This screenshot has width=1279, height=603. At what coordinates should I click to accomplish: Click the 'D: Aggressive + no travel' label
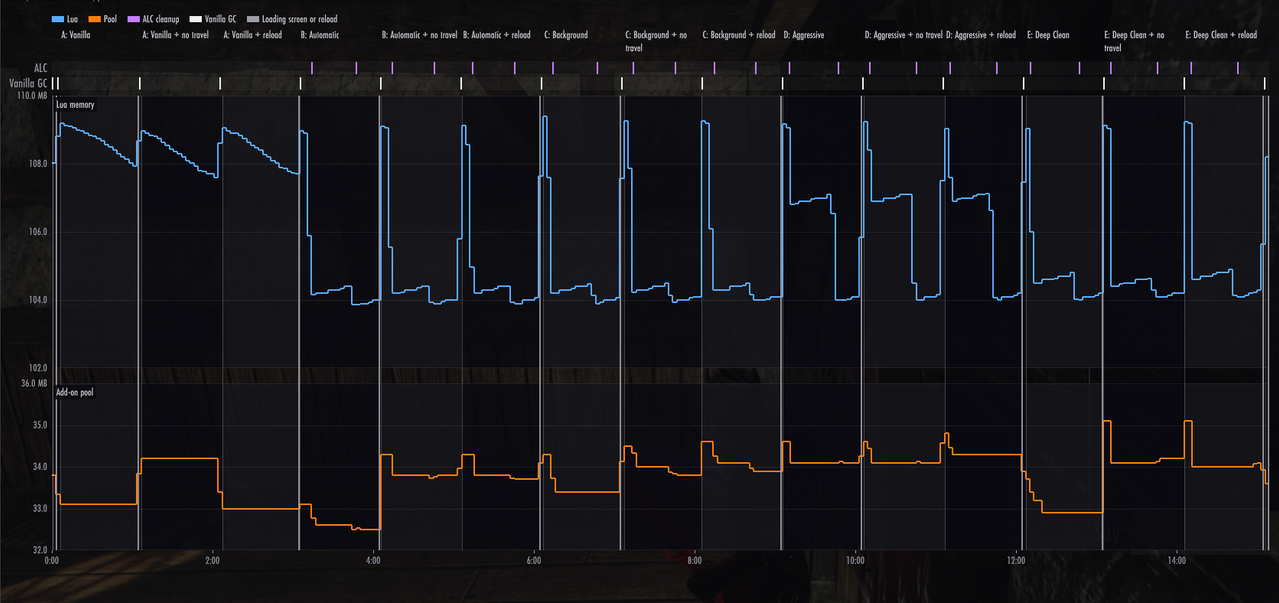coord(904,35)
